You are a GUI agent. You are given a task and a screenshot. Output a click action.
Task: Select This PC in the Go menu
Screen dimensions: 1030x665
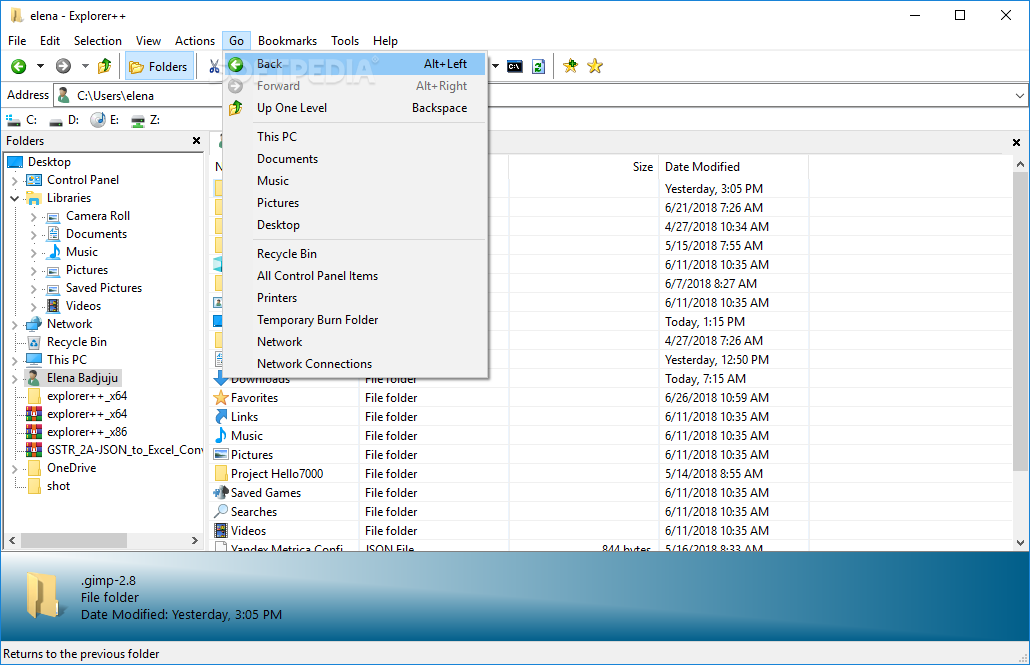tap(355, 137)
